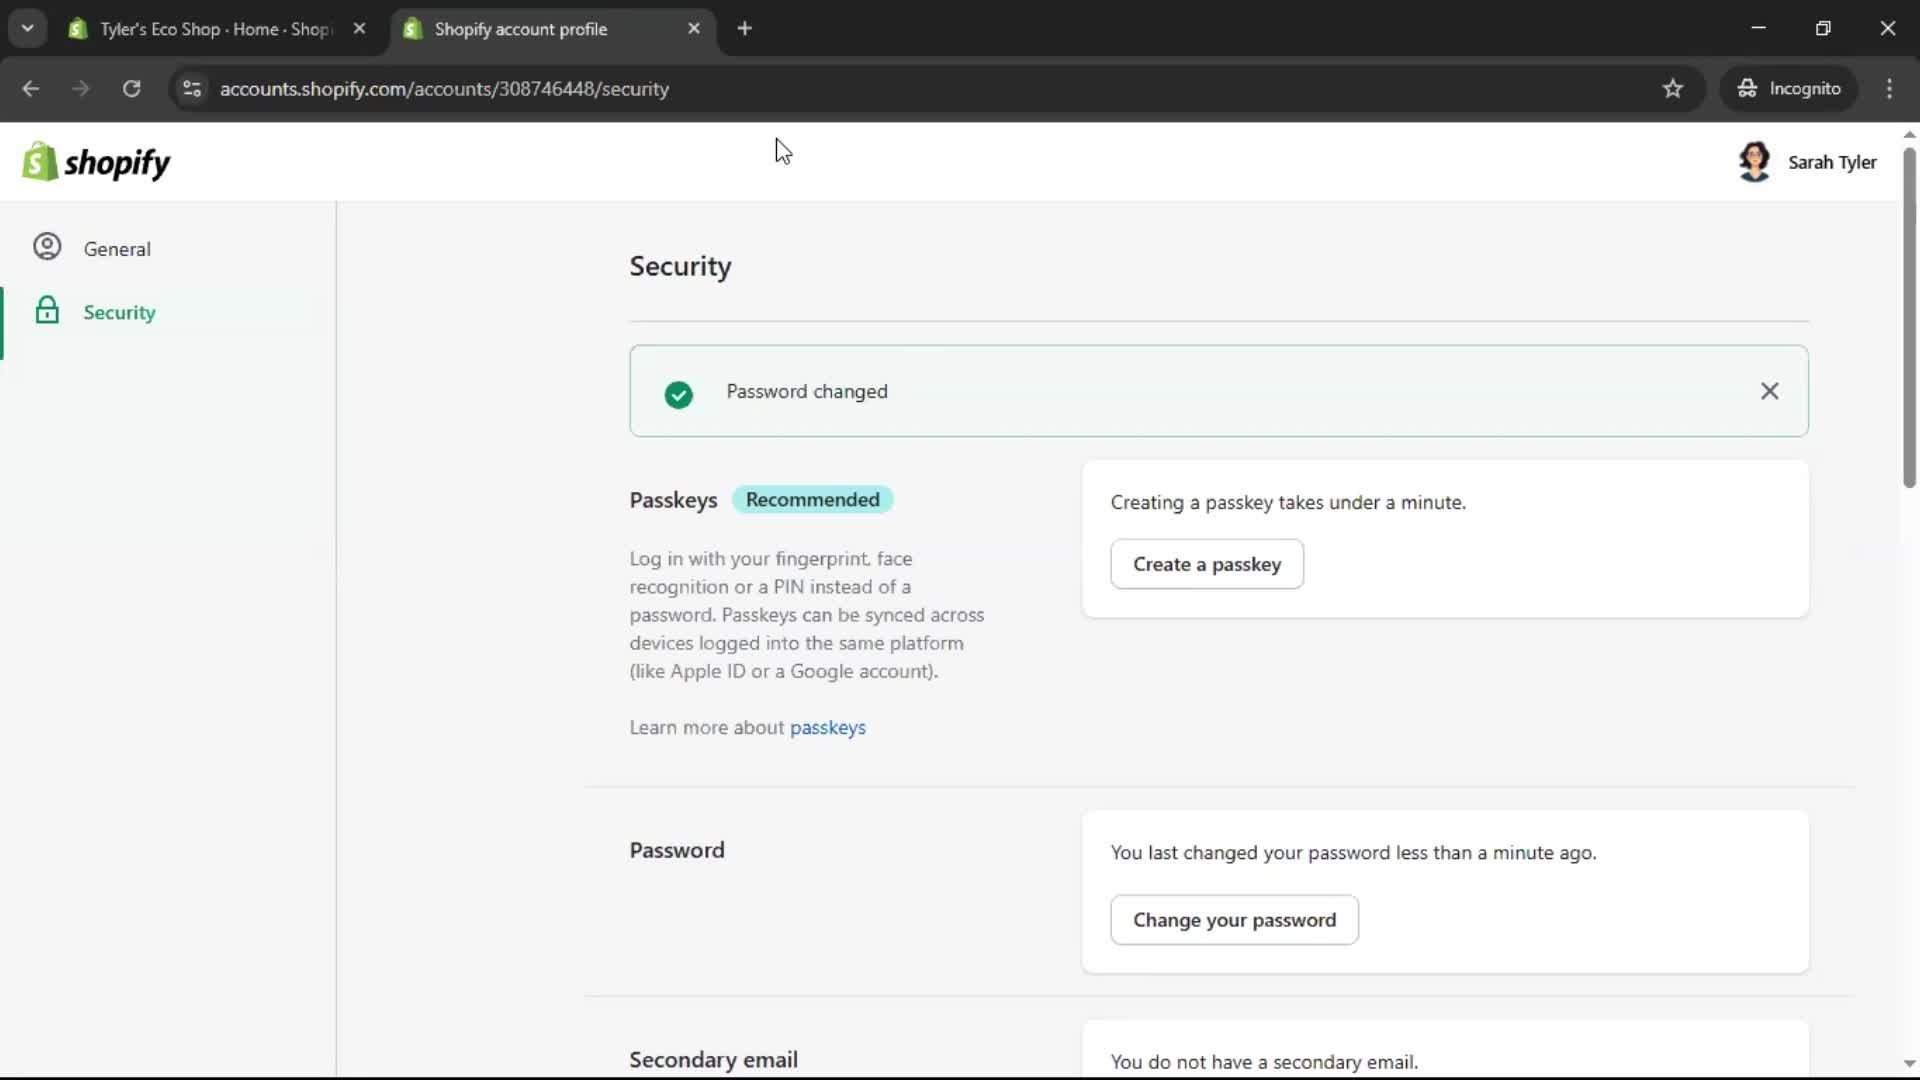
Task: Open the passkeys learn more link
Action: (x=828, y=727)
